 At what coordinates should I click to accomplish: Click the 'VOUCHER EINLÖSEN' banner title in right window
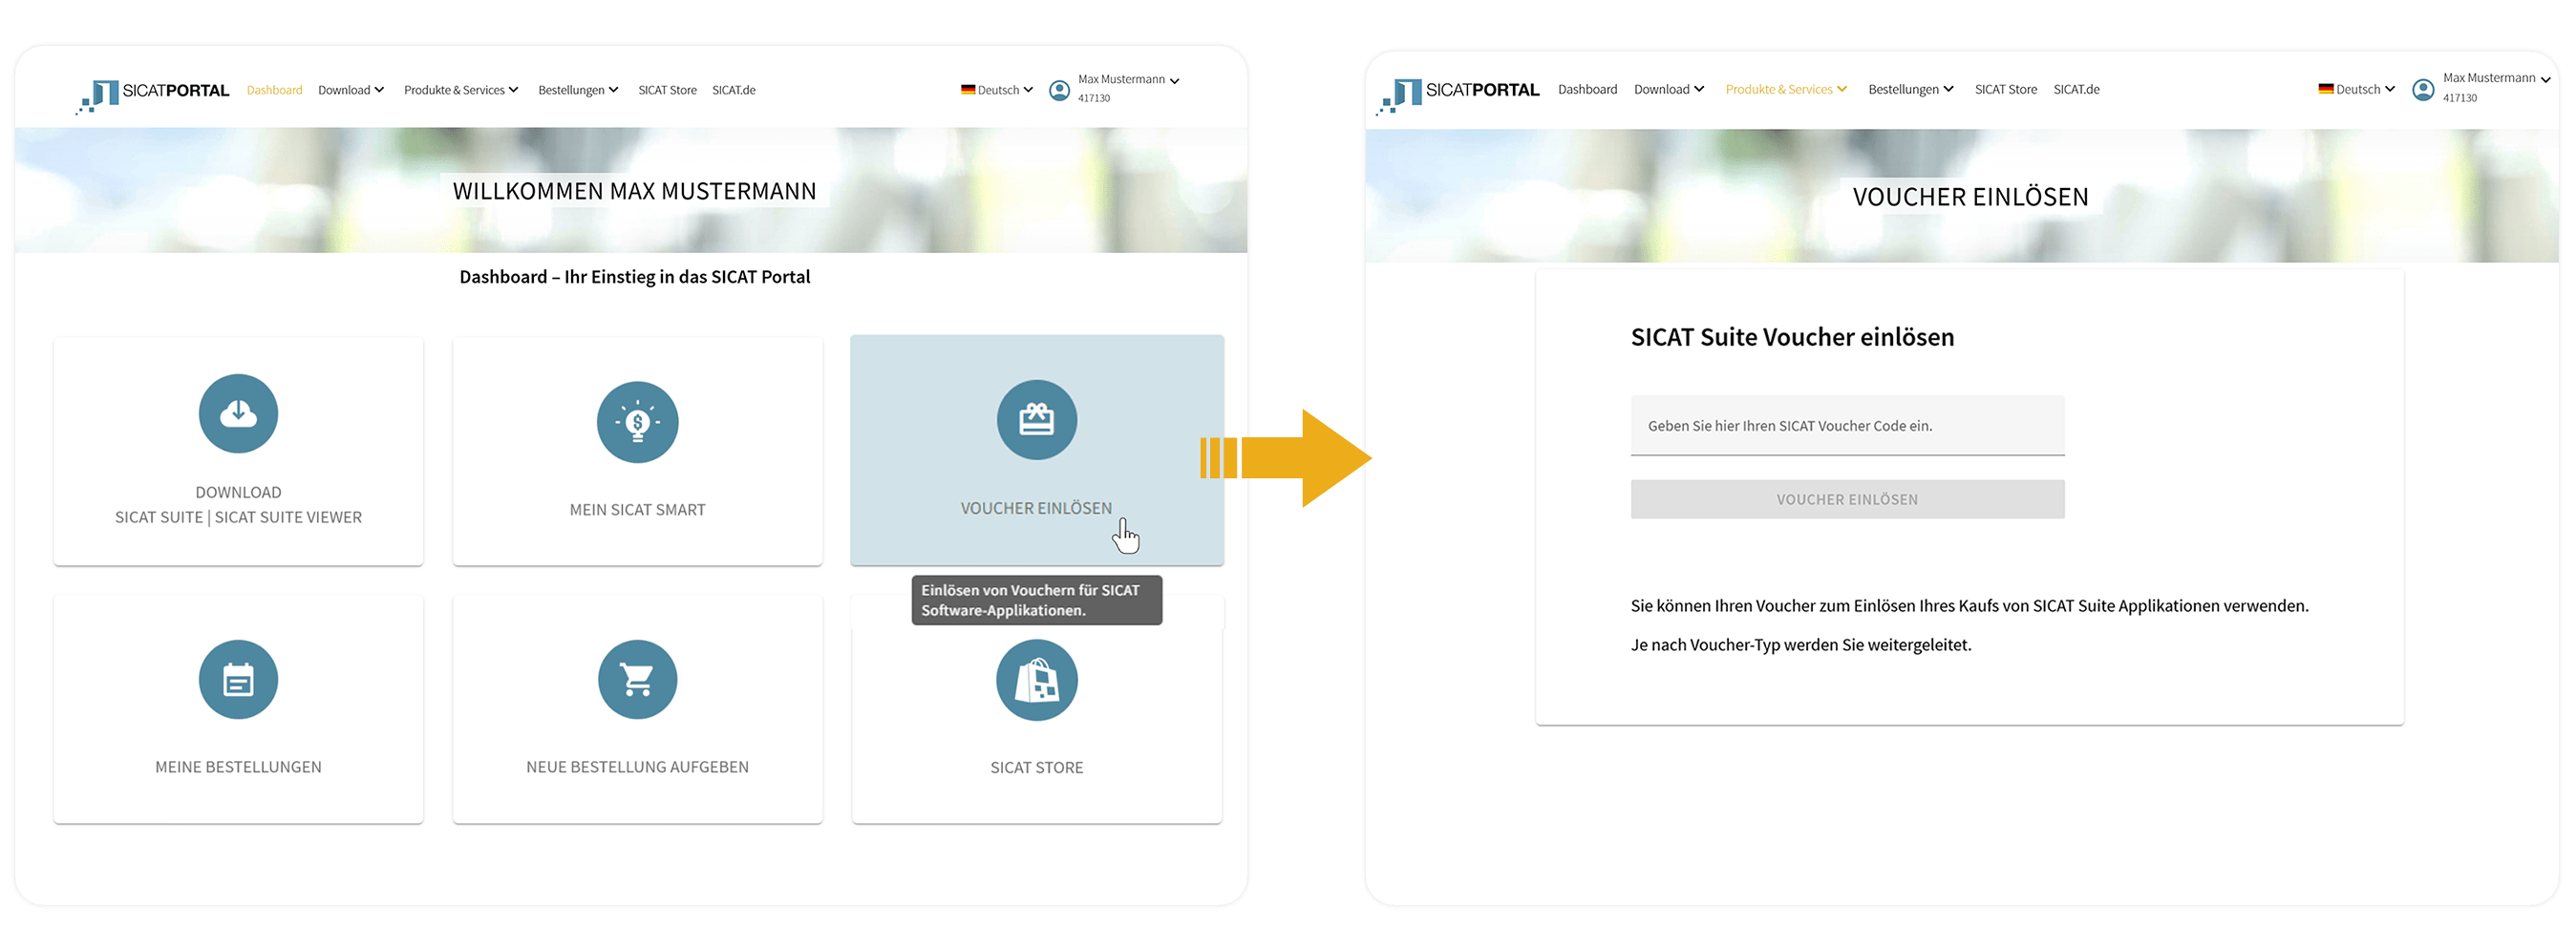(1970, 197)
